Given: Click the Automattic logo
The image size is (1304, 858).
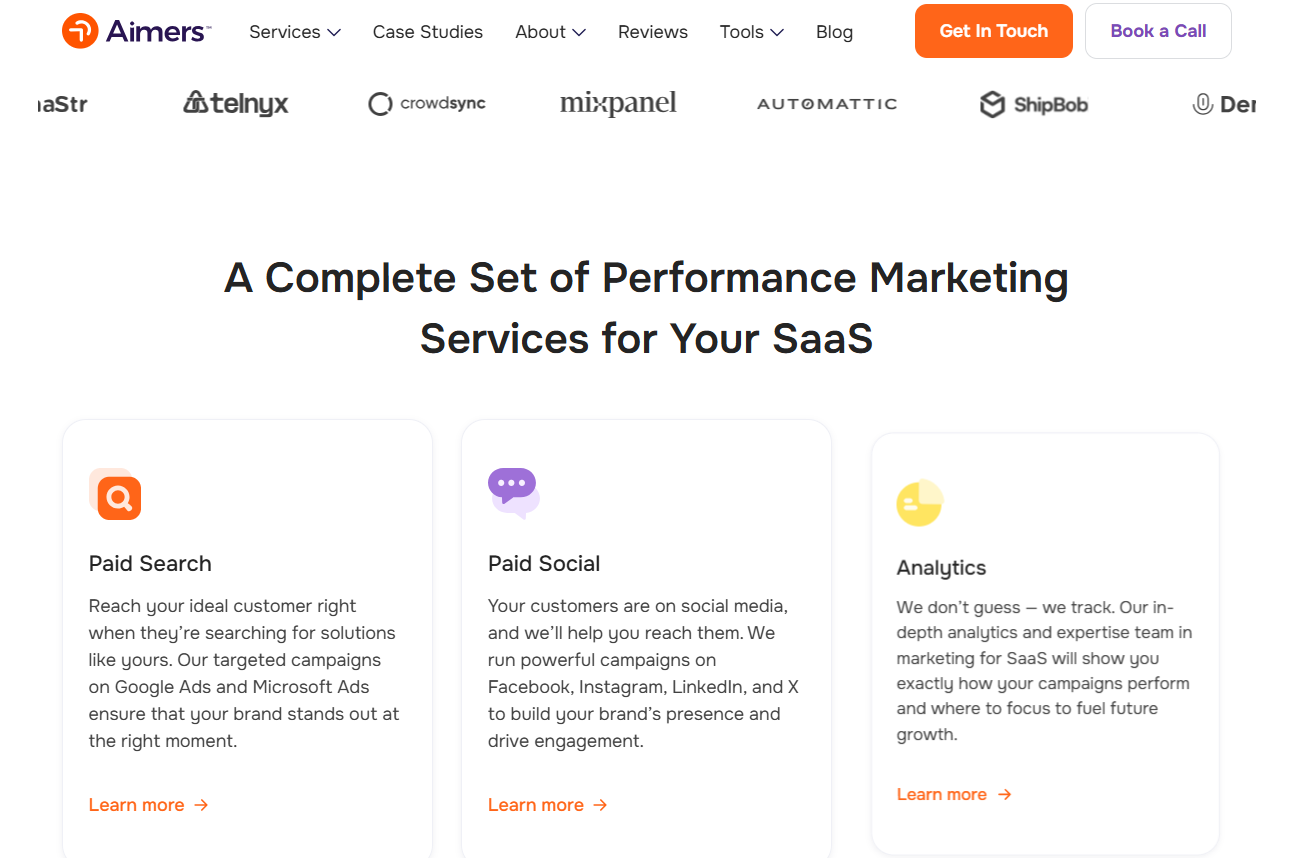Looking at the screenshot, I should (x=827, y=103).
